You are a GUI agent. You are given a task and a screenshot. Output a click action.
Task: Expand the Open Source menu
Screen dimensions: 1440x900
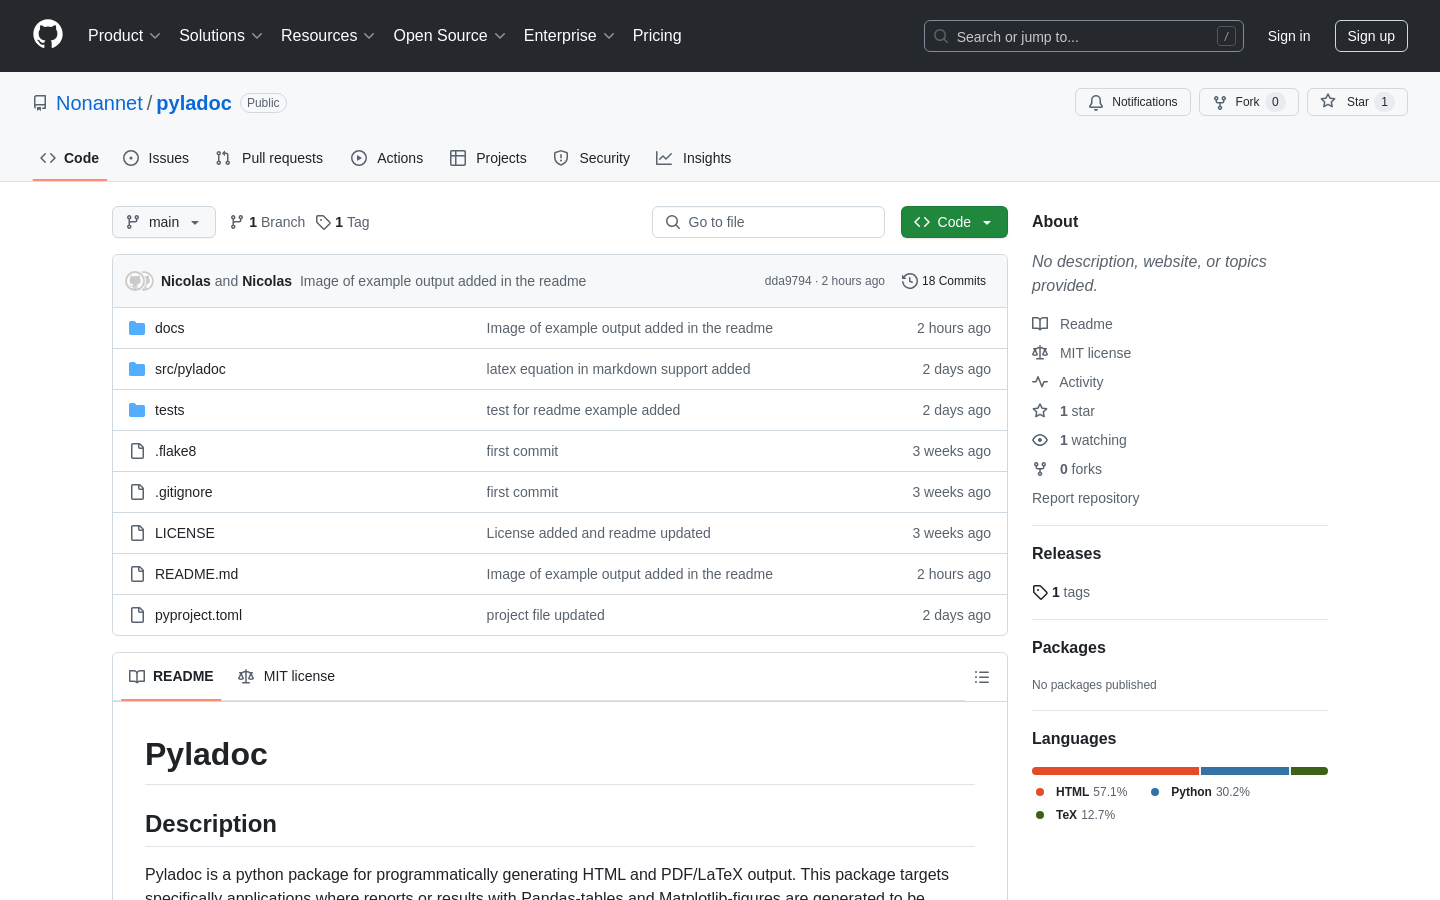pyautogui.click(x=450, y=35)
